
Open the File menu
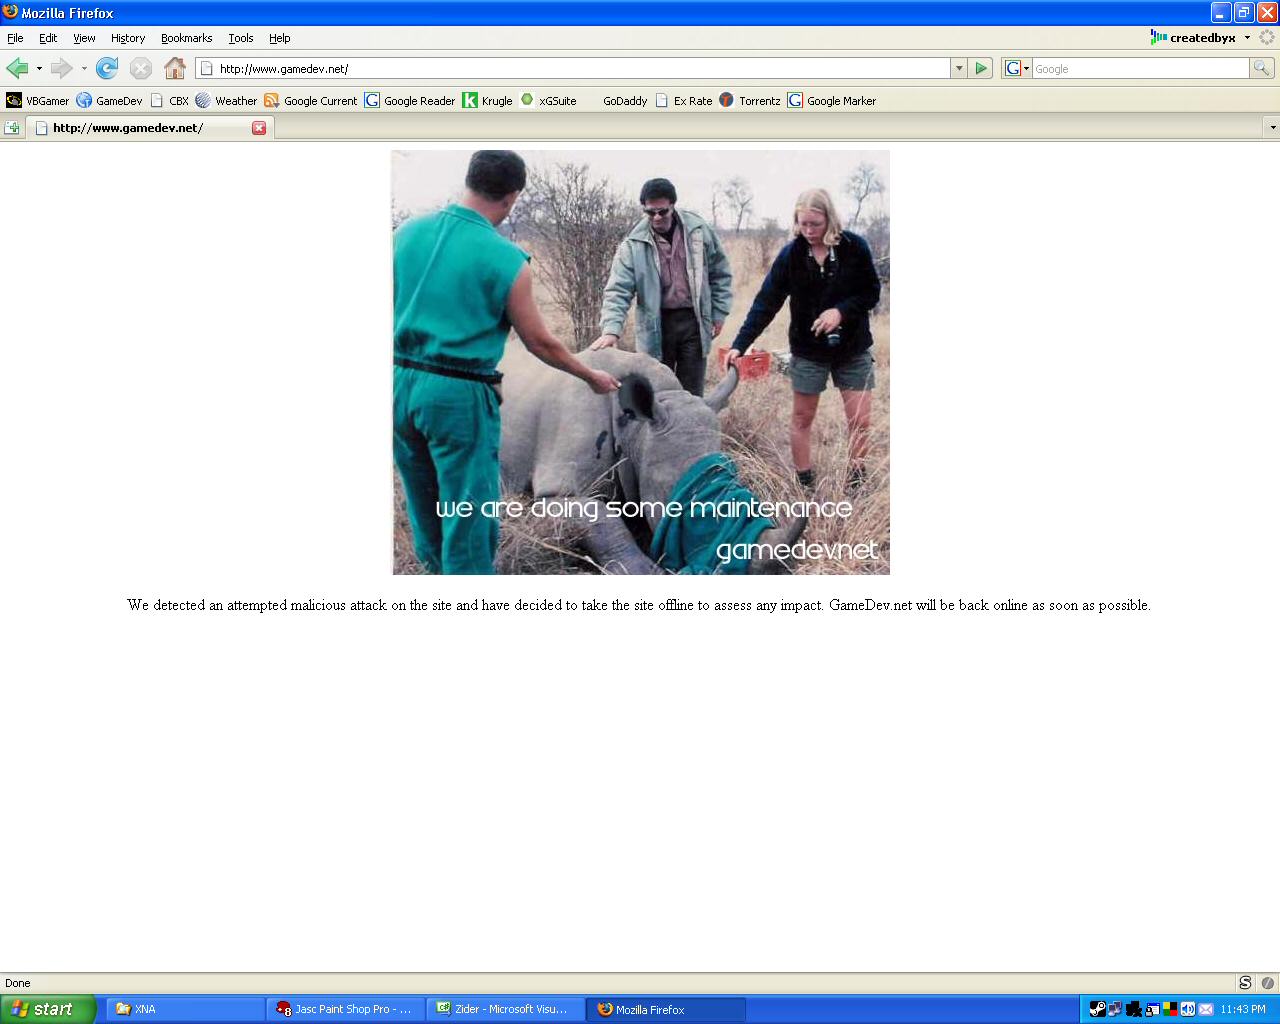[15, 38]
